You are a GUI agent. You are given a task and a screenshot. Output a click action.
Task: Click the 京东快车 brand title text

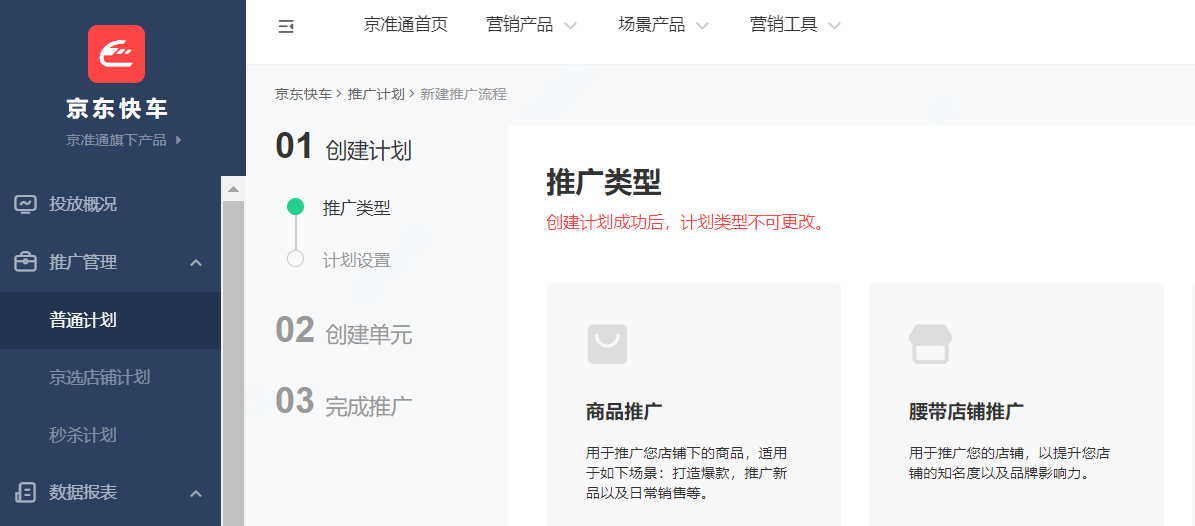pos(117,110)
